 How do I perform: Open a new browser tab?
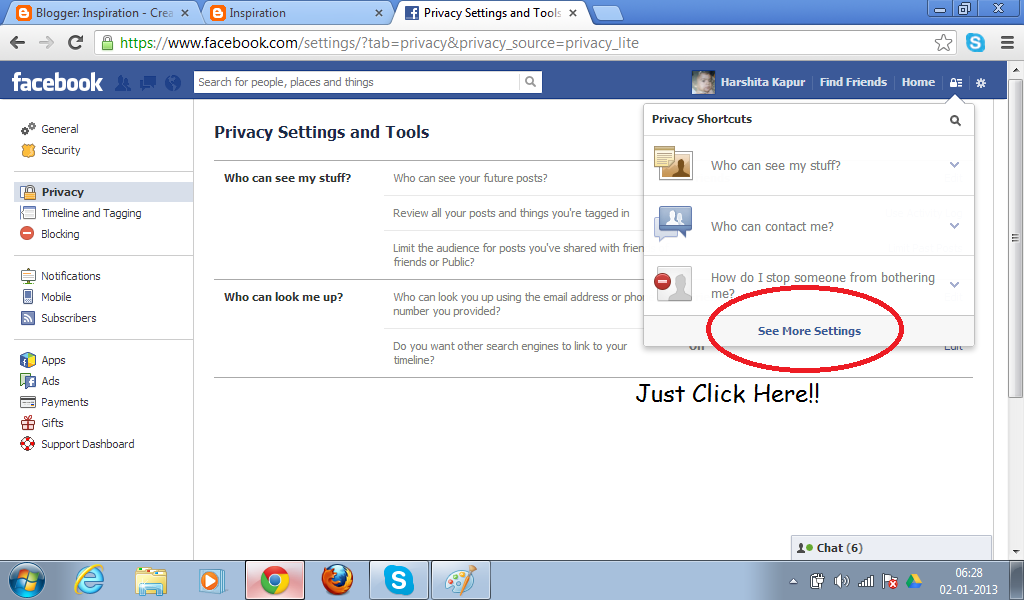coord(607,13)
